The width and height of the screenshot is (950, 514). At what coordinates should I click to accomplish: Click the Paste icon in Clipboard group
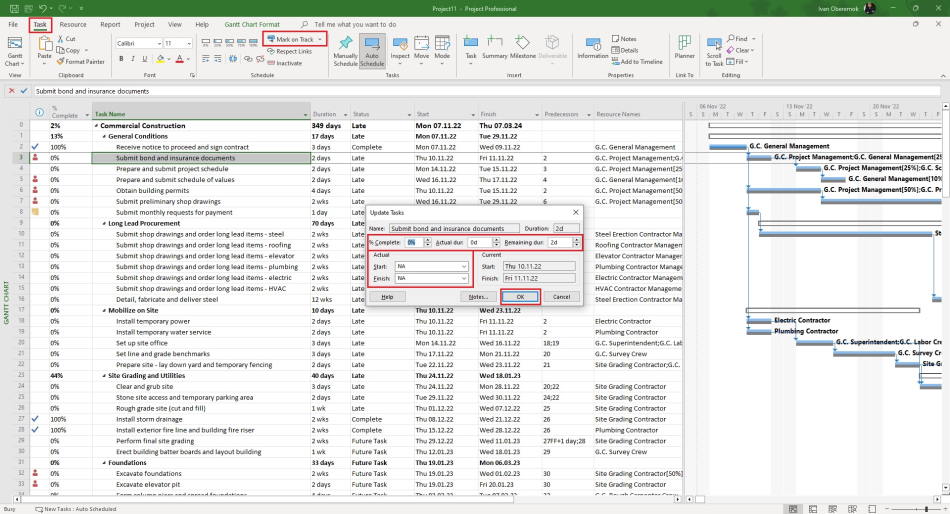pos(45,47)
